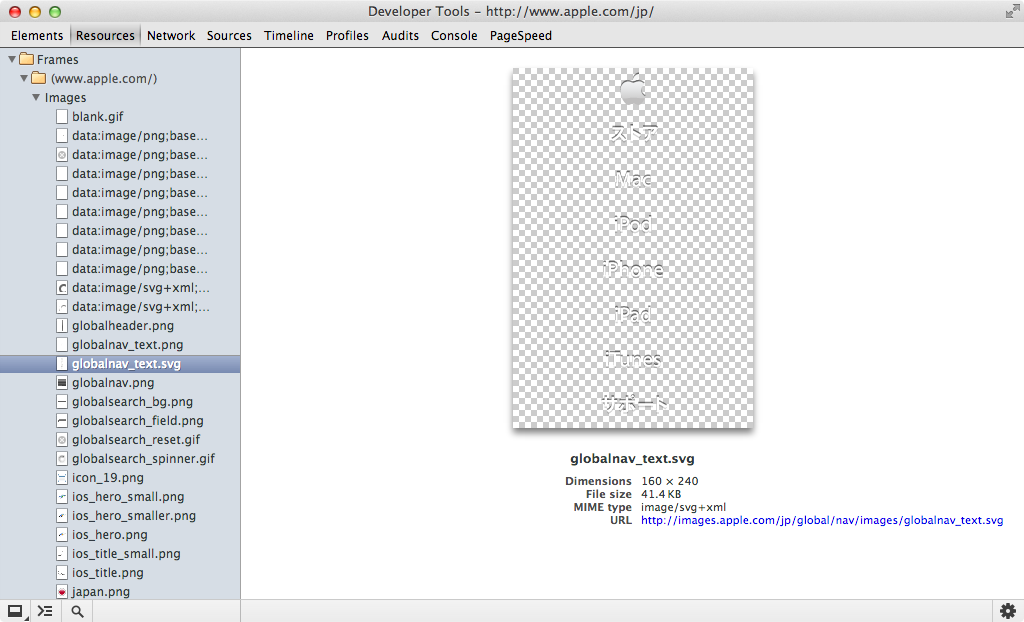The image size is (1024, 622).
Task: Switch to the Elements tab
Action: point(37,36)
